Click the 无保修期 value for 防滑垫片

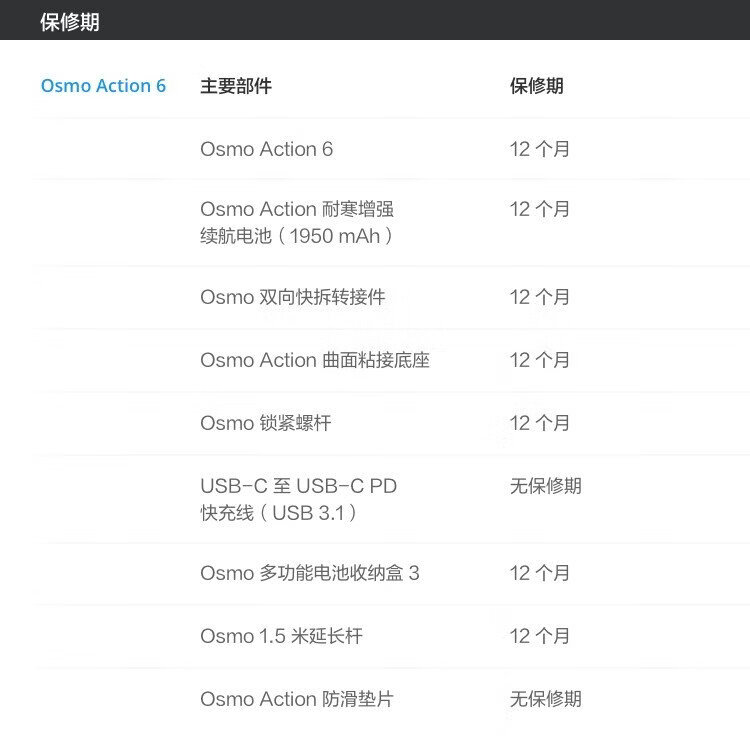tap(545, 699)
